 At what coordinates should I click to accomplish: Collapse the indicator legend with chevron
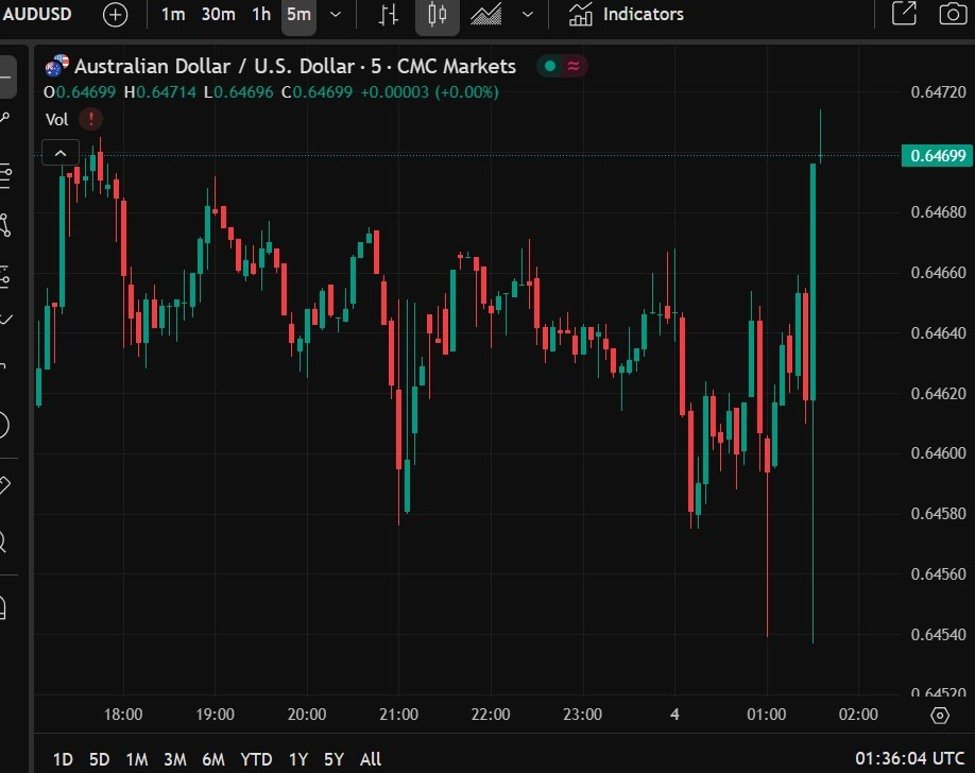60,153
